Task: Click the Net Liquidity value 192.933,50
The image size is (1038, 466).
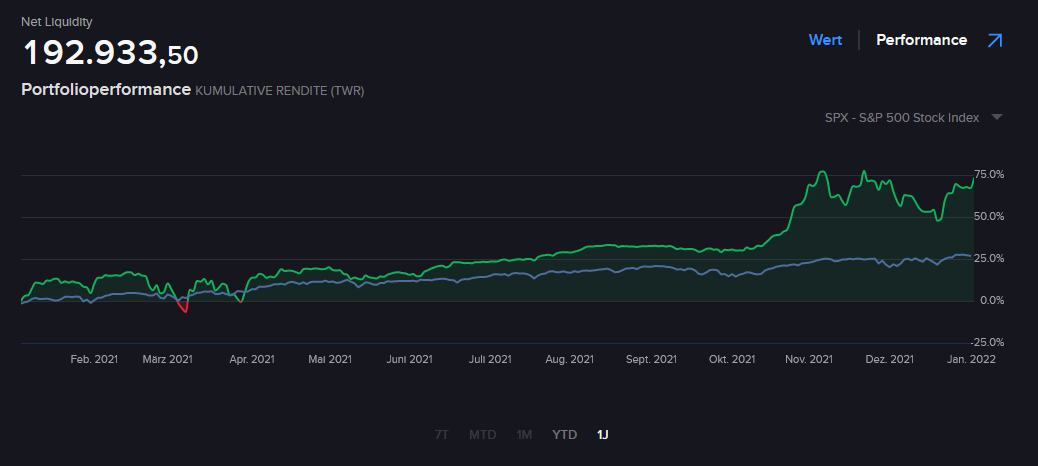Action: click(110, 53)
